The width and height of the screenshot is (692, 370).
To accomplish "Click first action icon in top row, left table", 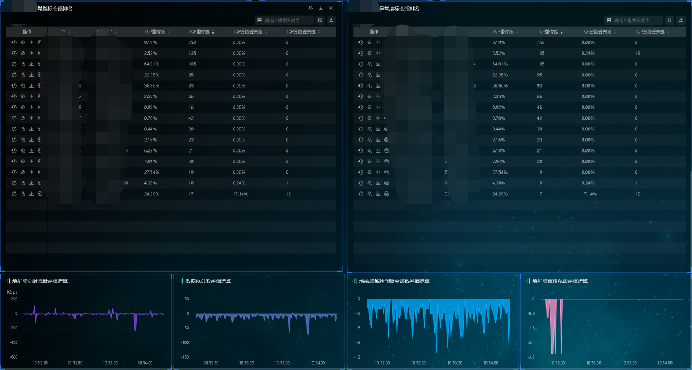I will [14, 42].
